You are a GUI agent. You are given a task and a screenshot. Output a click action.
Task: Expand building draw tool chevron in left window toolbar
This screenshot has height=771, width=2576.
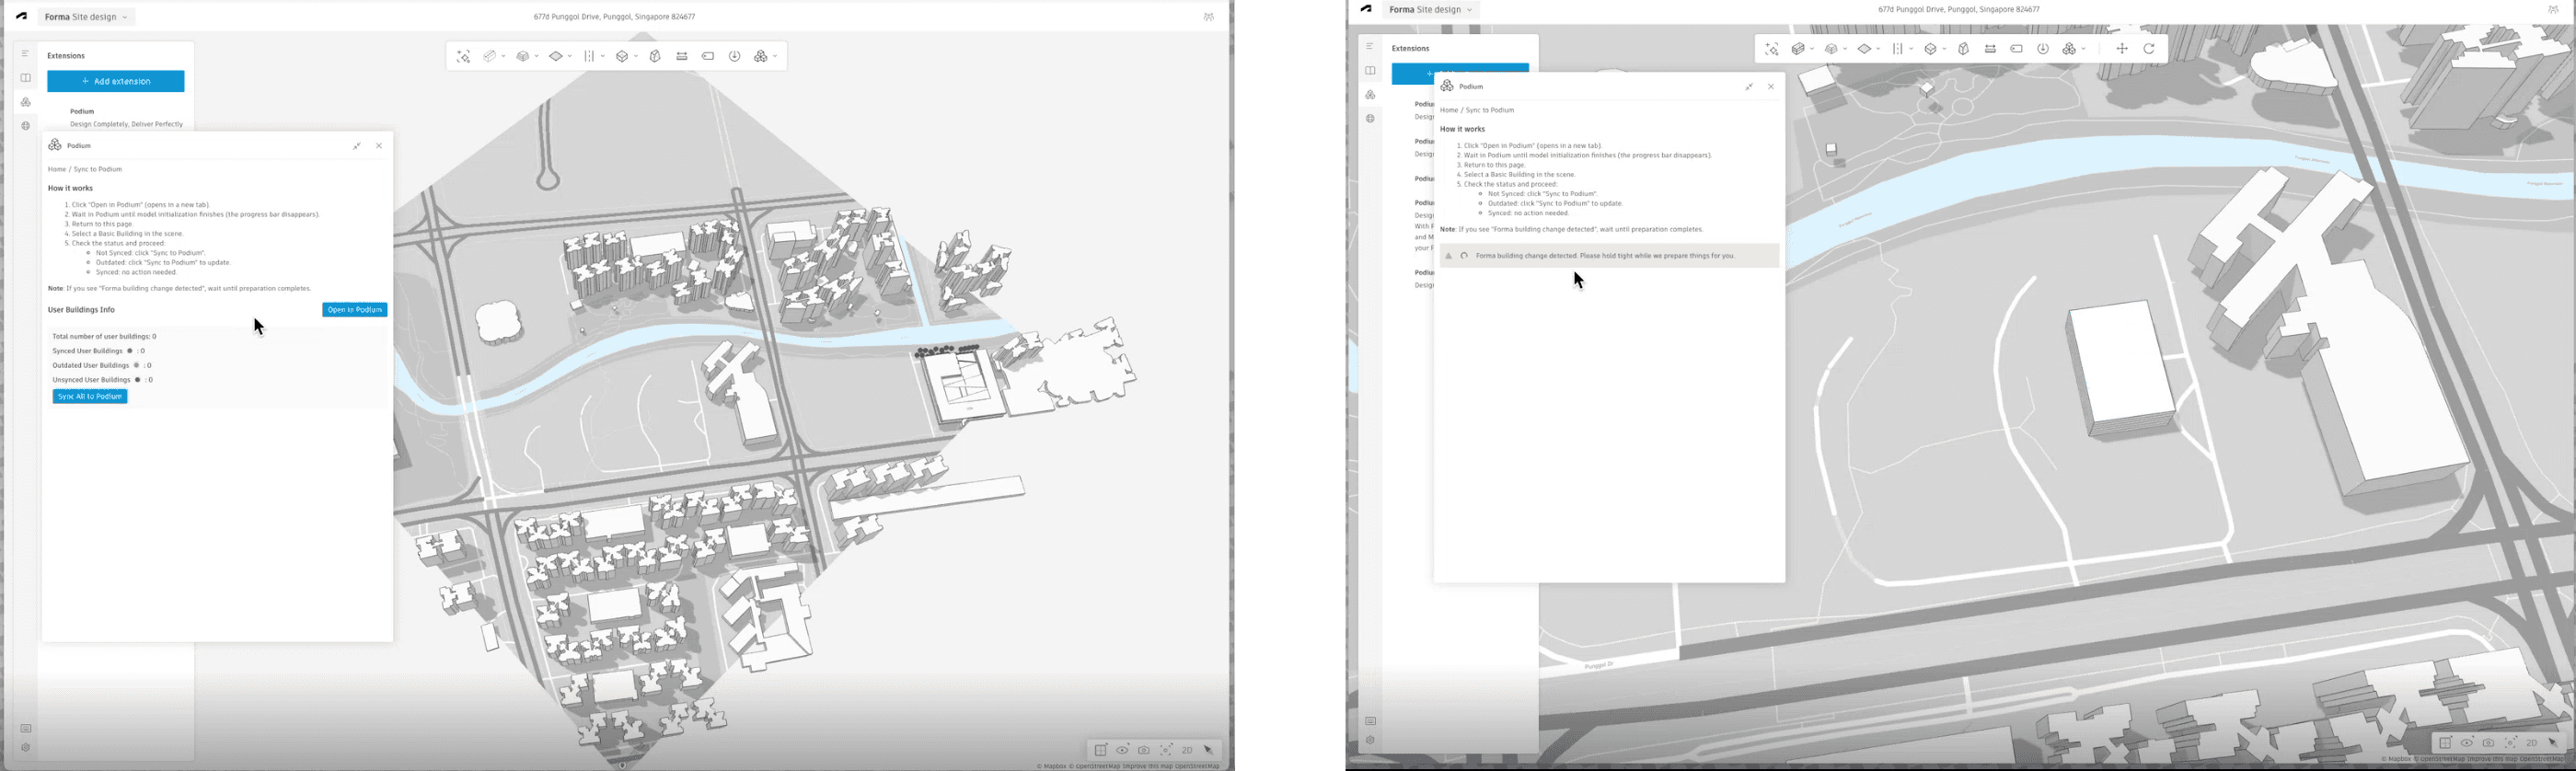coord(503,57)
